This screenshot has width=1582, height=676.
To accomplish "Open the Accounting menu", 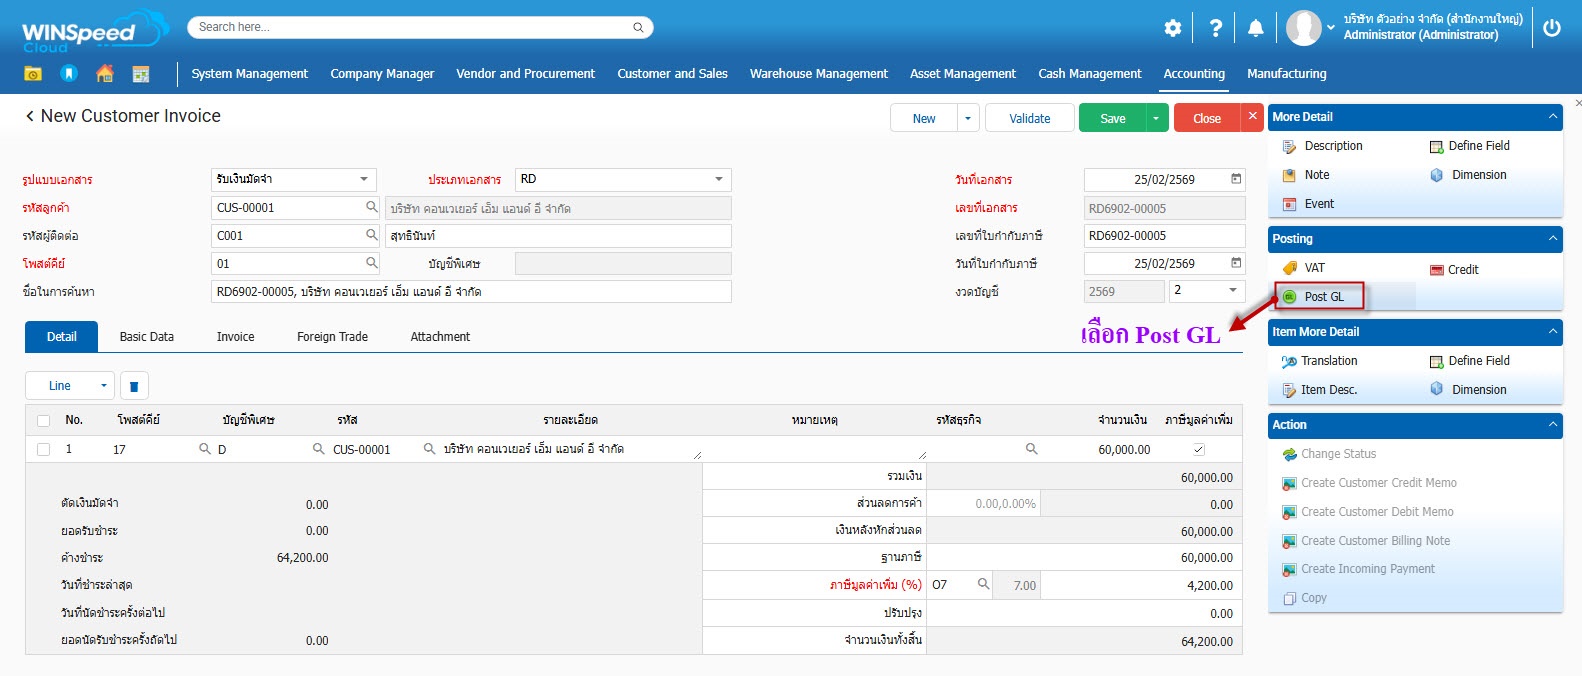I will point(1194,74).
